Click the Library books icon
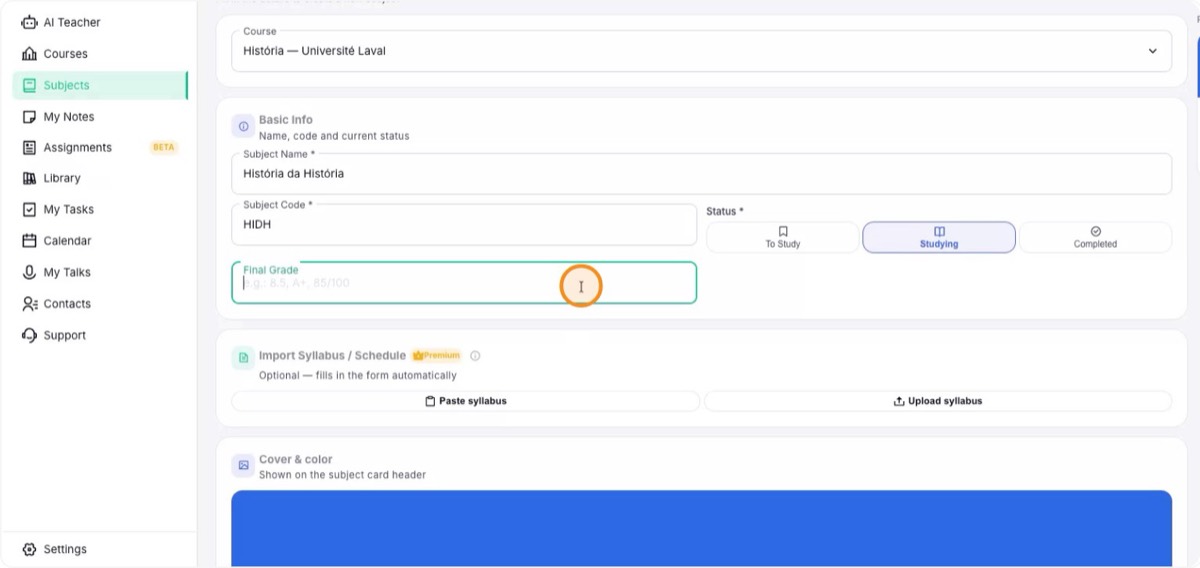 click(29, 178)
